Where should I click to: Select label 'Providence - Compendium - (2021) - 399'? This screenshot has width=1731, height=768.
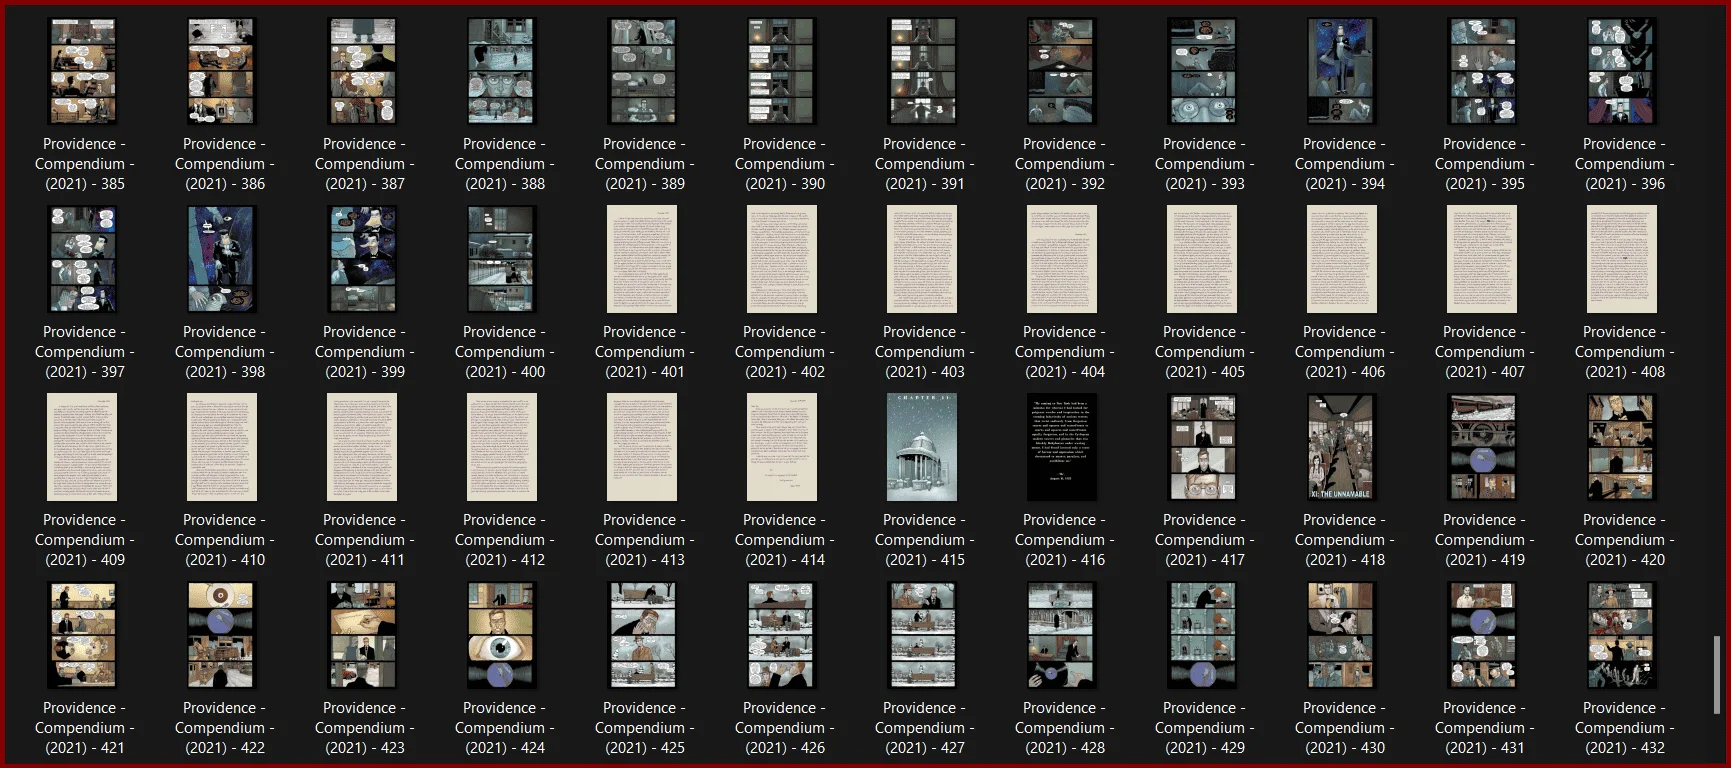tap(364, 352)
